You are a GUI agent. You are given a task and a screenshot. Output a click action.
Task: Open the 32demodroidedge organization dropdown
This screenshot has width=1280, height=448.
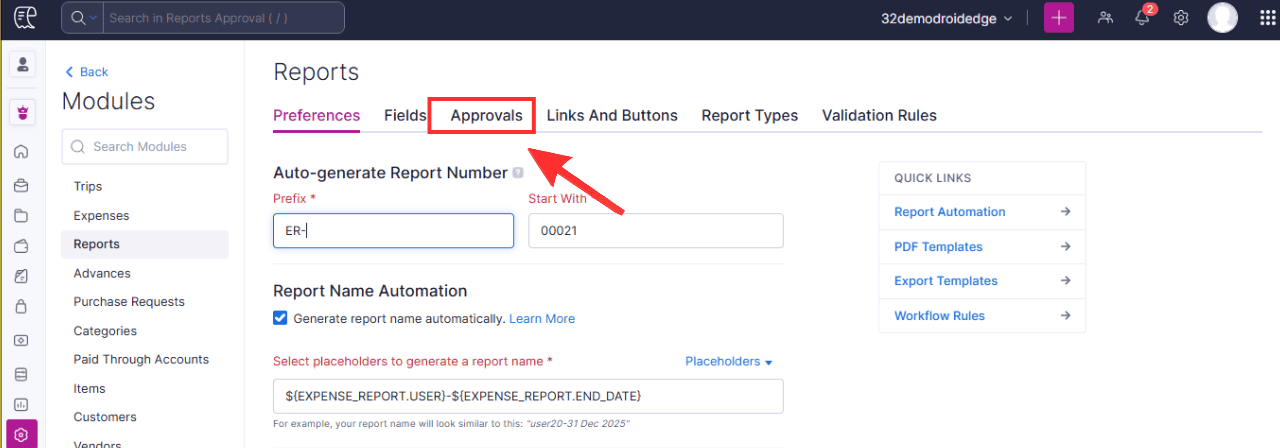point(946,18)
